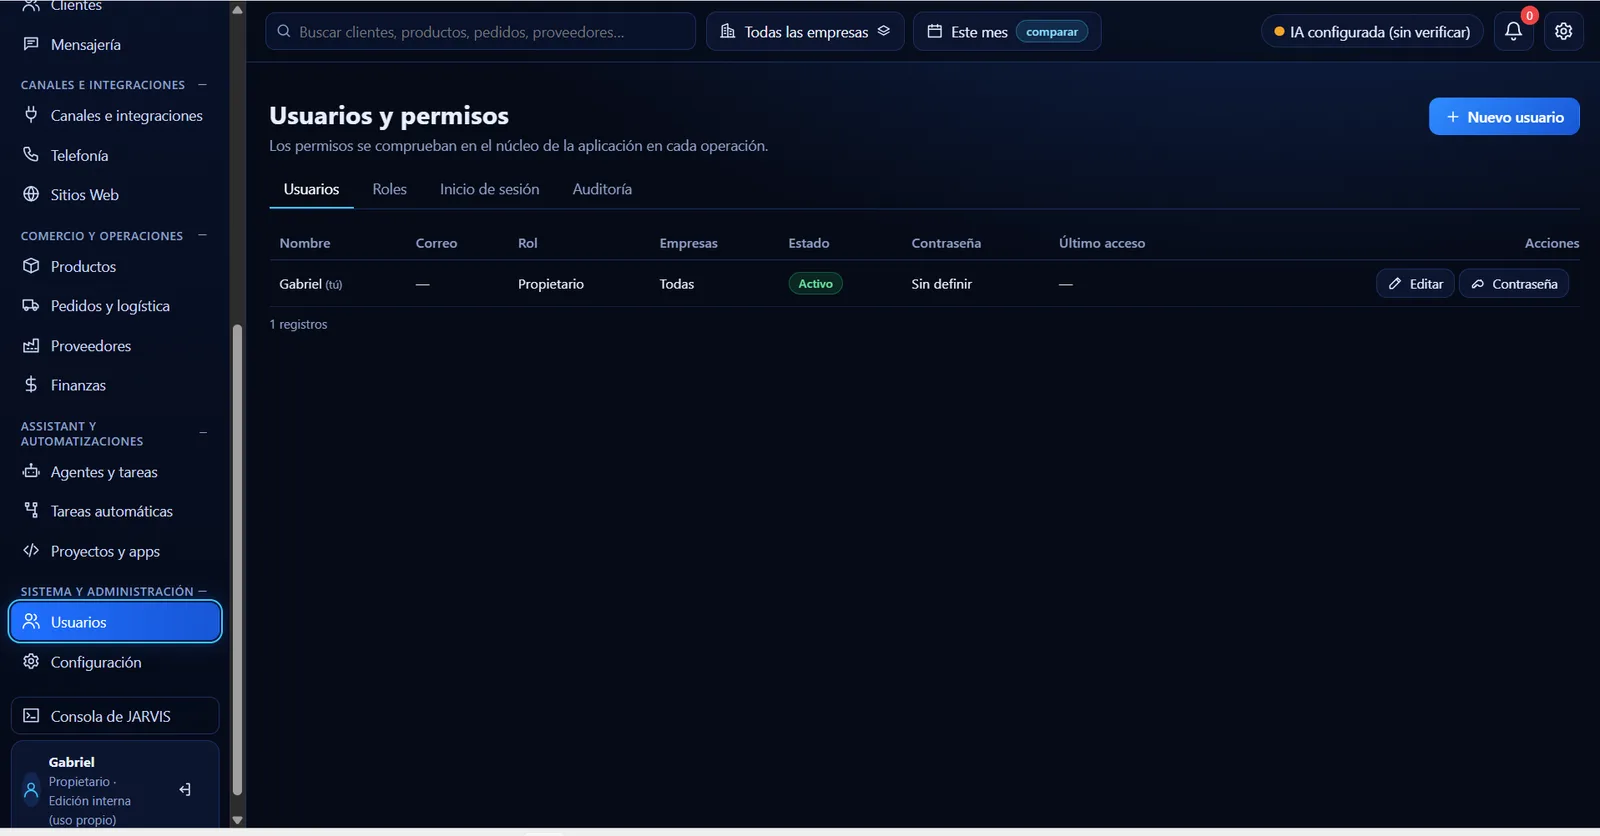This screenshot has width=1600, height=836.
Task: Click the Nombre column header
Action: (305, 243)
